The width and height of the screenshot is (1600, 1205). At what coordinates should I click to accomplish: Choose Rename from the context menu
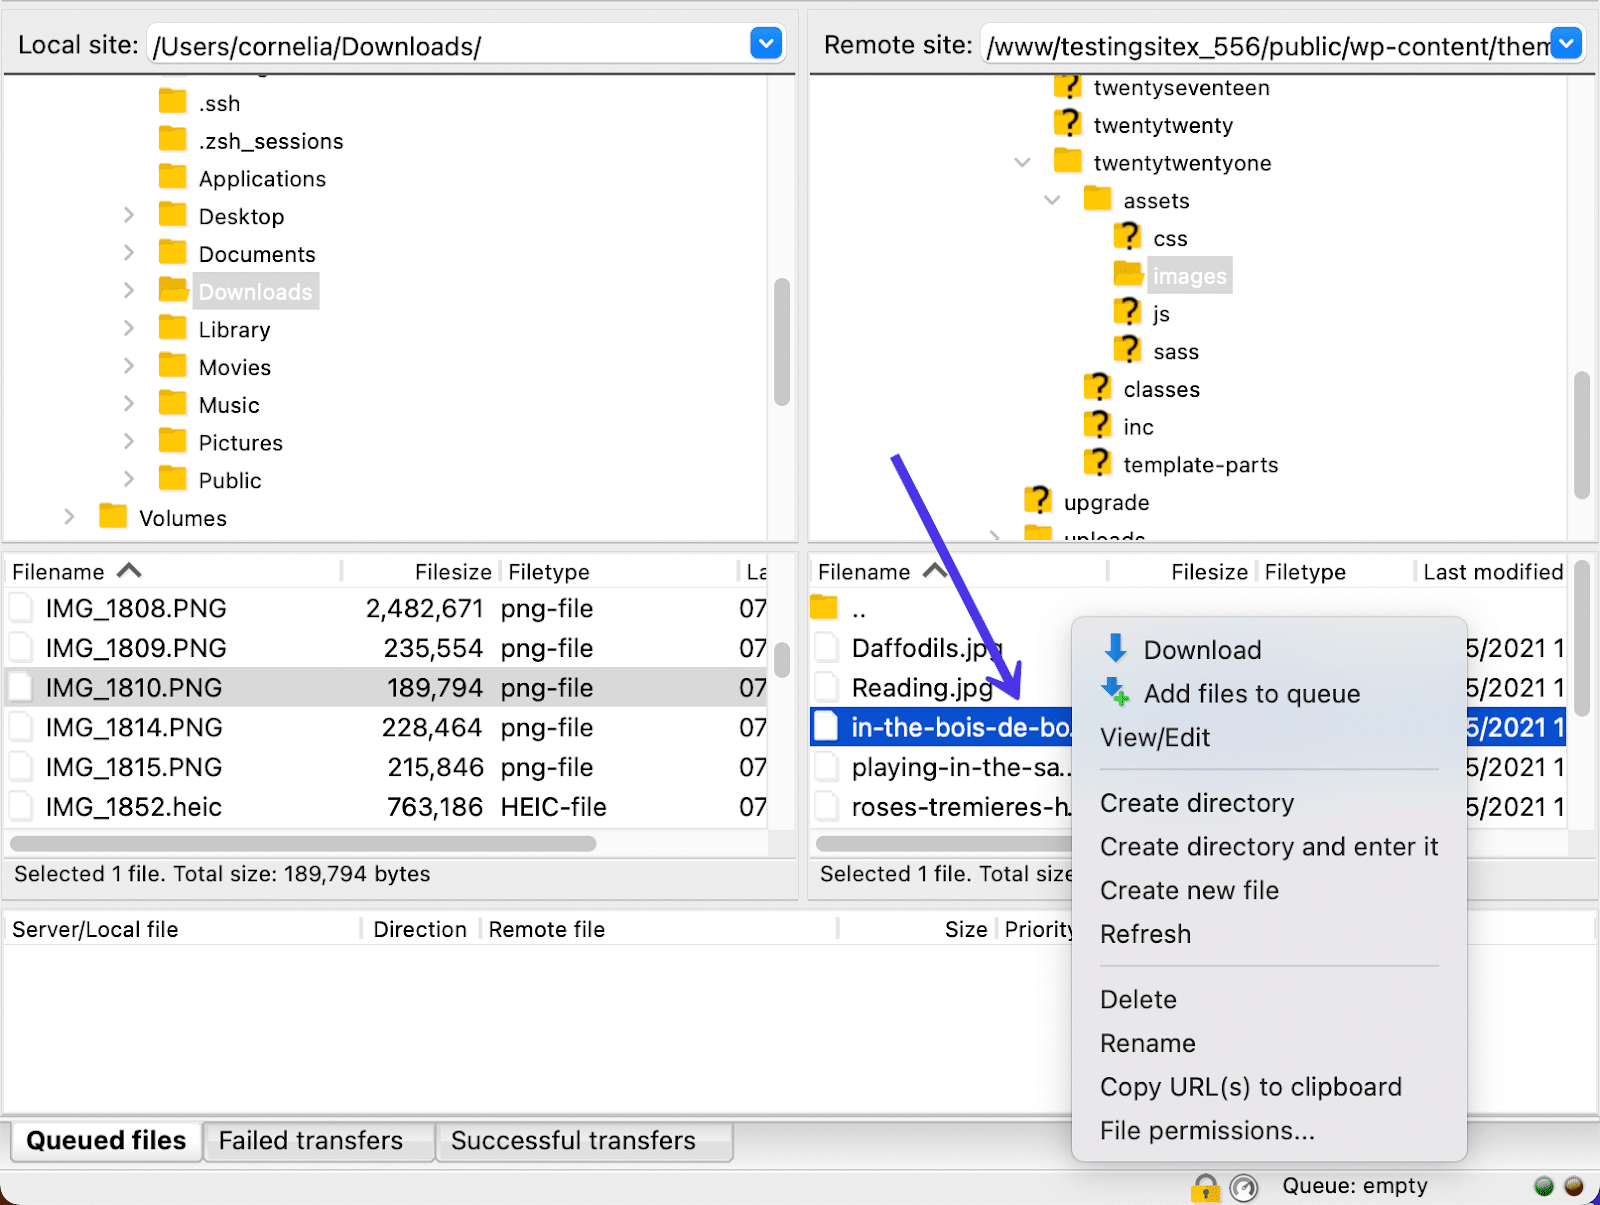pos(1147,1043)
